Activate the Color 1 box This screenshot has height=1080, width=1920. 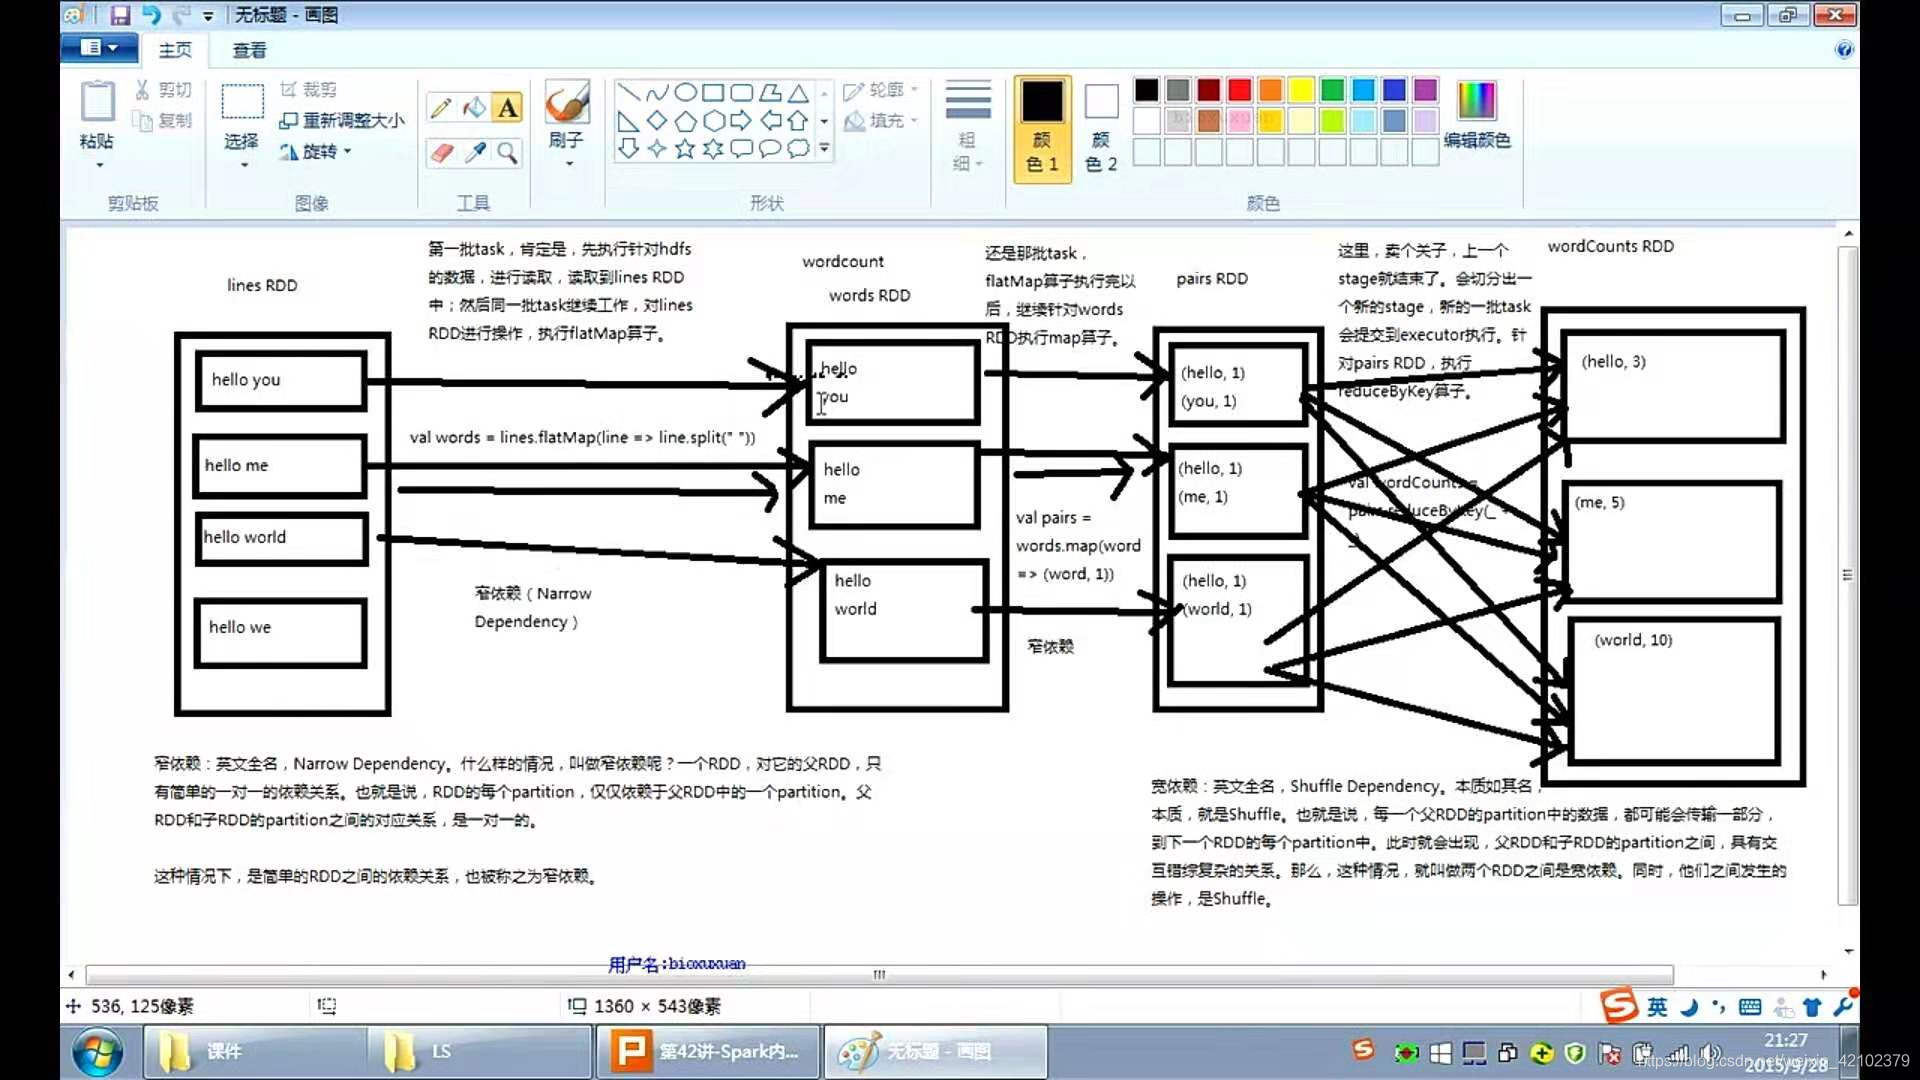pyautogui.click(x=1042, y=125)
